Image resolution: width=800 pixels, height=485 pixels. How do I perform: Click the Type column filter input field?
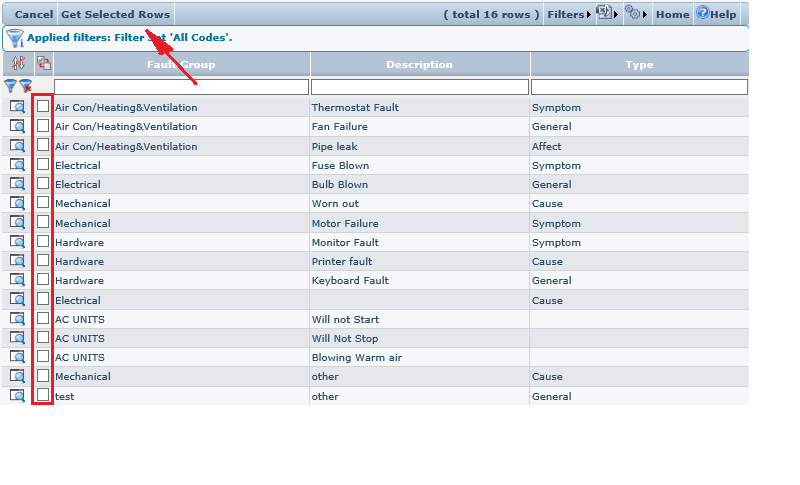click(x=639, y=87)
